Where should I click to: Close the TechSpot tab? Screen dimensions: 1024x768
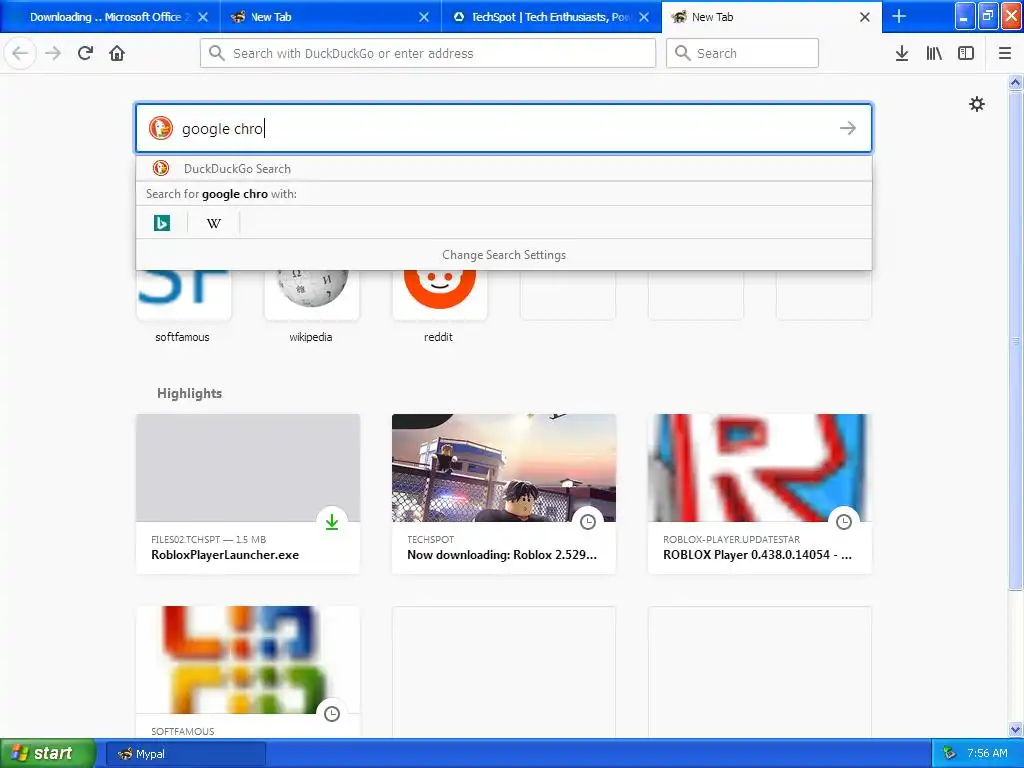(644, 17)
